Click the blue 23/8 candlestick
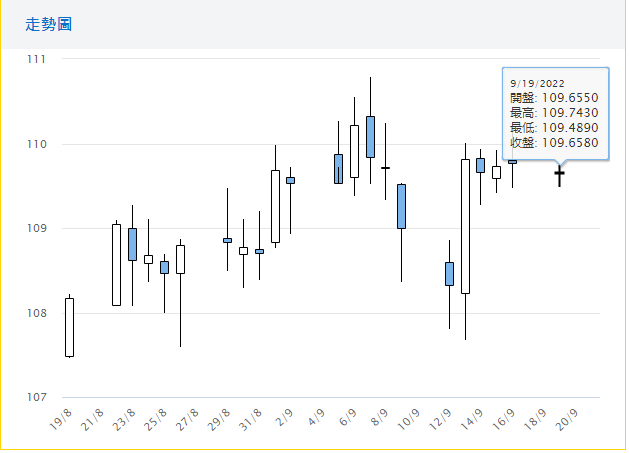The image size is (629, 453). [x=132, y=244]
